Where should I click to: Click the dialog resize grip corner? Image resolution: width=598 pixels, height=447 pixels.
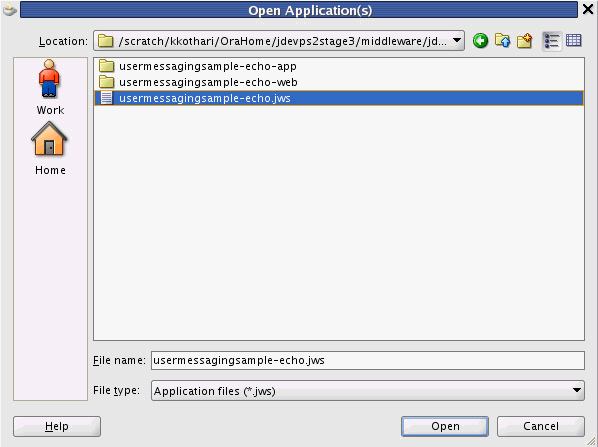coord(591,441)
